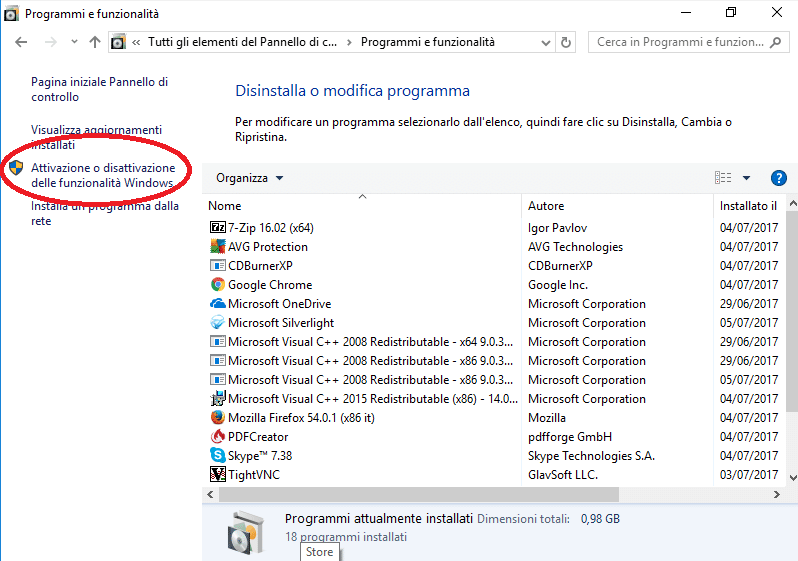Click the GlavSoft LLC. author cell
The height and width of the screenshot is (561, 798).
(x=563, y=474)
